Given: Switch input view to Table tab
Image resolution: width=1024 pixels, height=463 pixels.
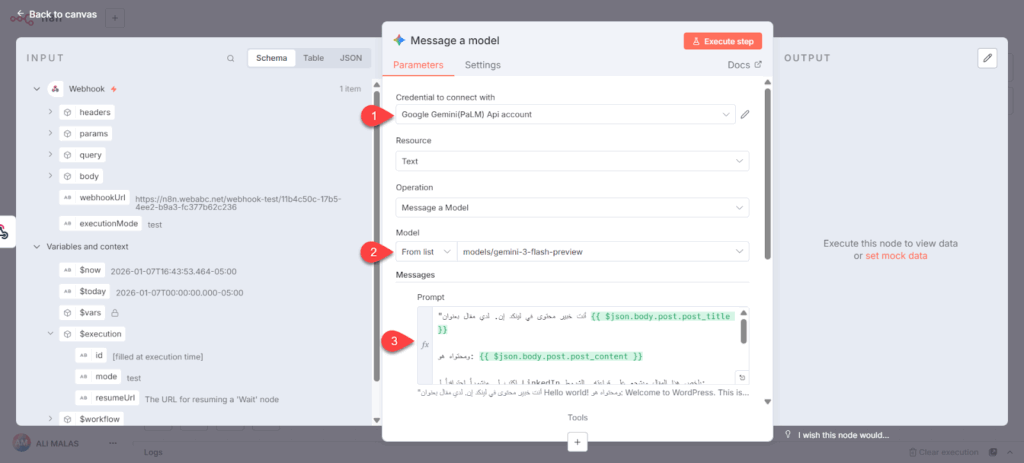Looking at the screenshot, I should 313,58.
